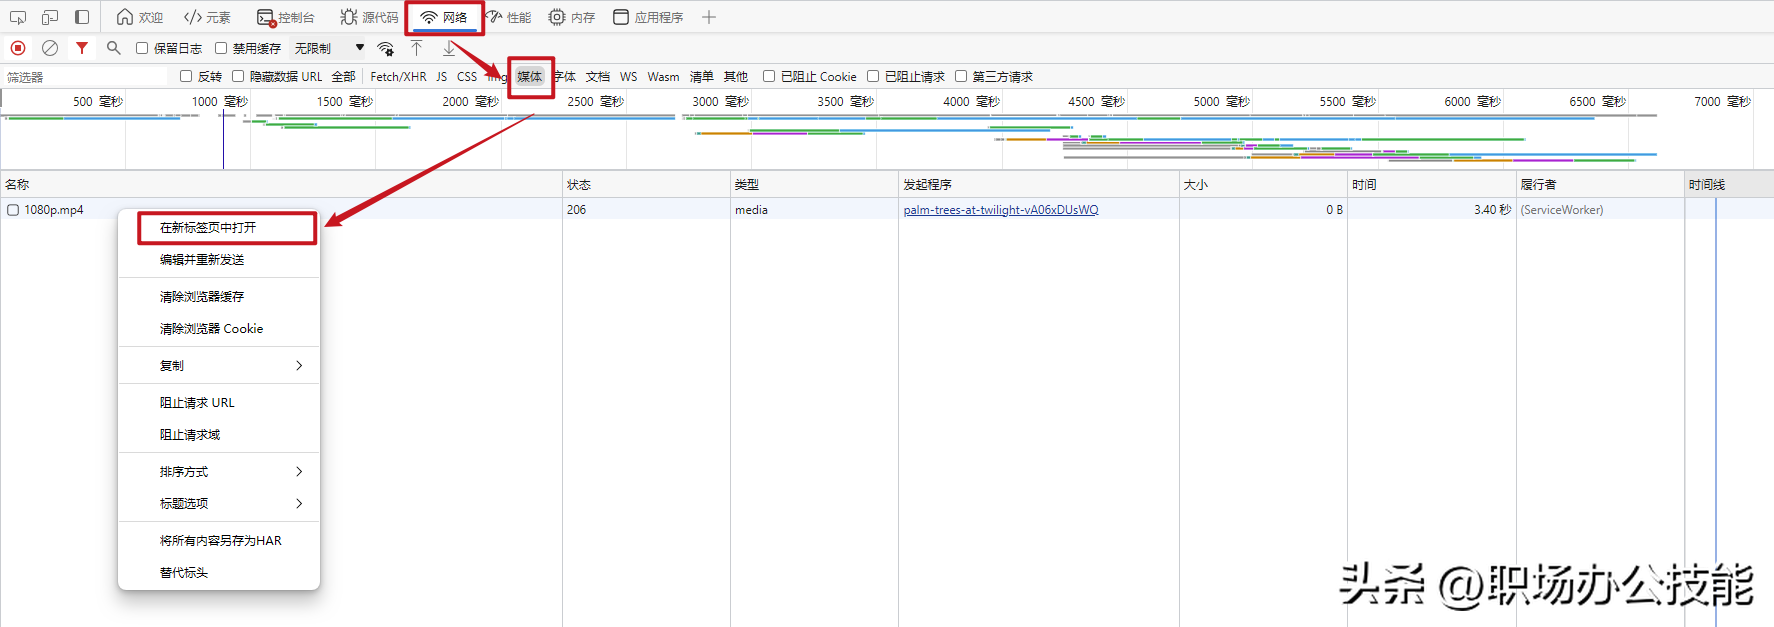The height and width of the screenshot is (627, 1774).
Task: Open the 欢迎 tab
Action: click(x=139, y=17)
